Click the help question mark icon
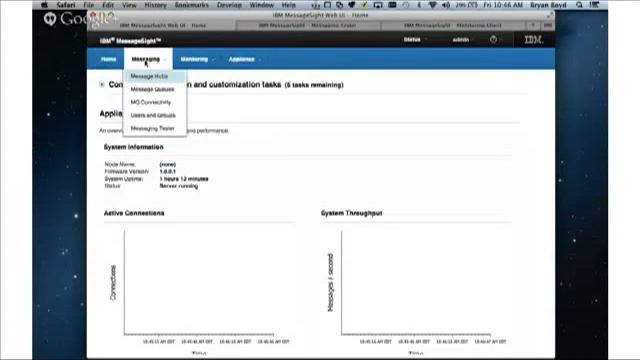The image size is (640, 360). tap(493, 40)
